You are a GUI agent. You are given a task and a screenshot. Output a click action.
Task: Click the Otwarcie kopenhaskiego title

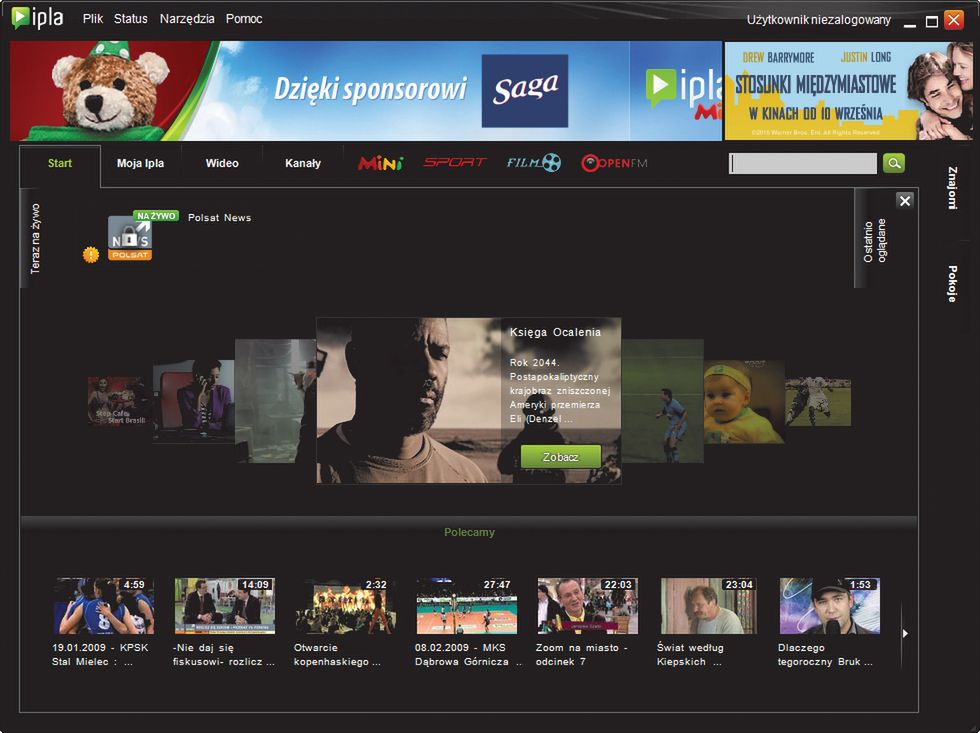click(x=337, y=655)
